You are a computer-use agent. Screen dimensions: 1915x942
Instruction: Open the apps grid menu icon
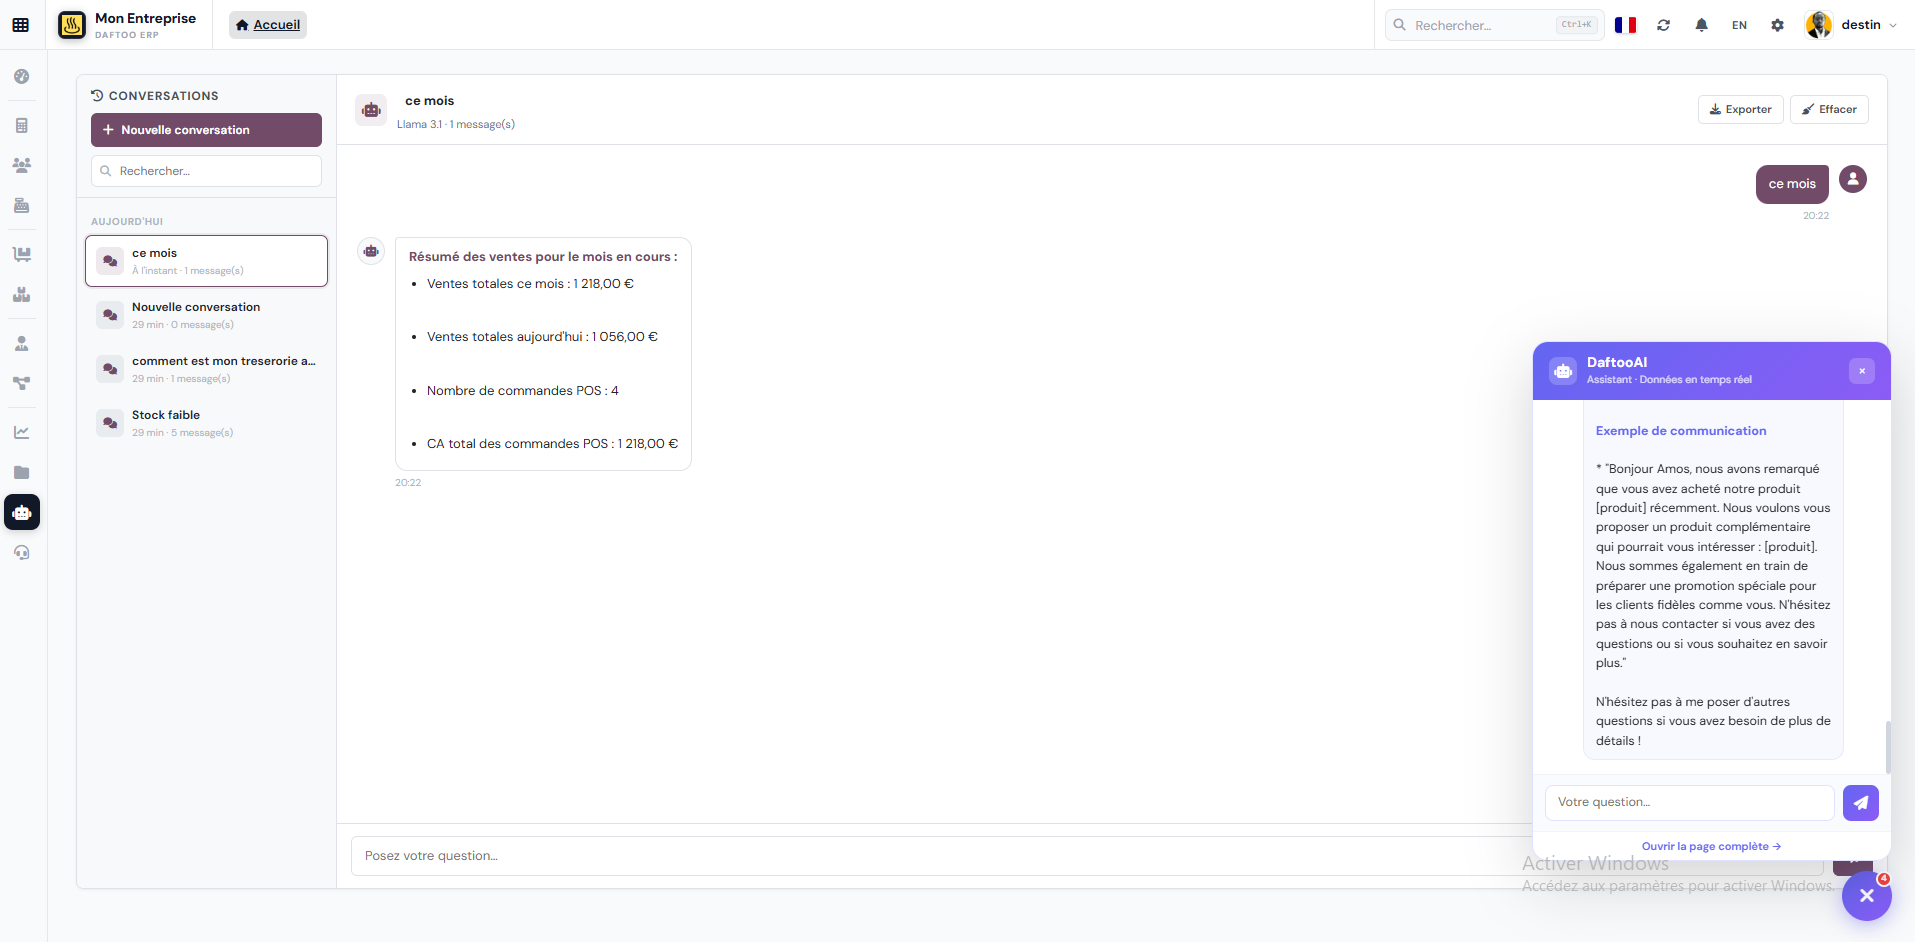click(x=21, y=25)
